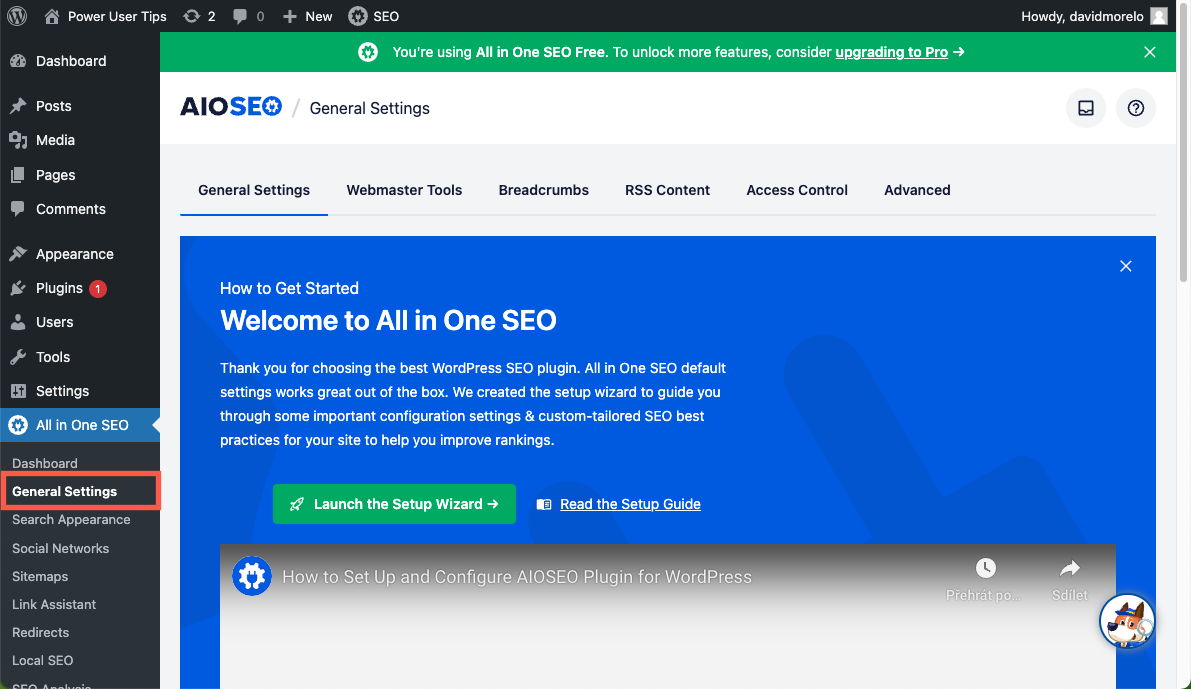Open the AIOSEO fox mascot chat bubble
The width and height of the screenshot is (1191, 689).
click(1127, 621)
